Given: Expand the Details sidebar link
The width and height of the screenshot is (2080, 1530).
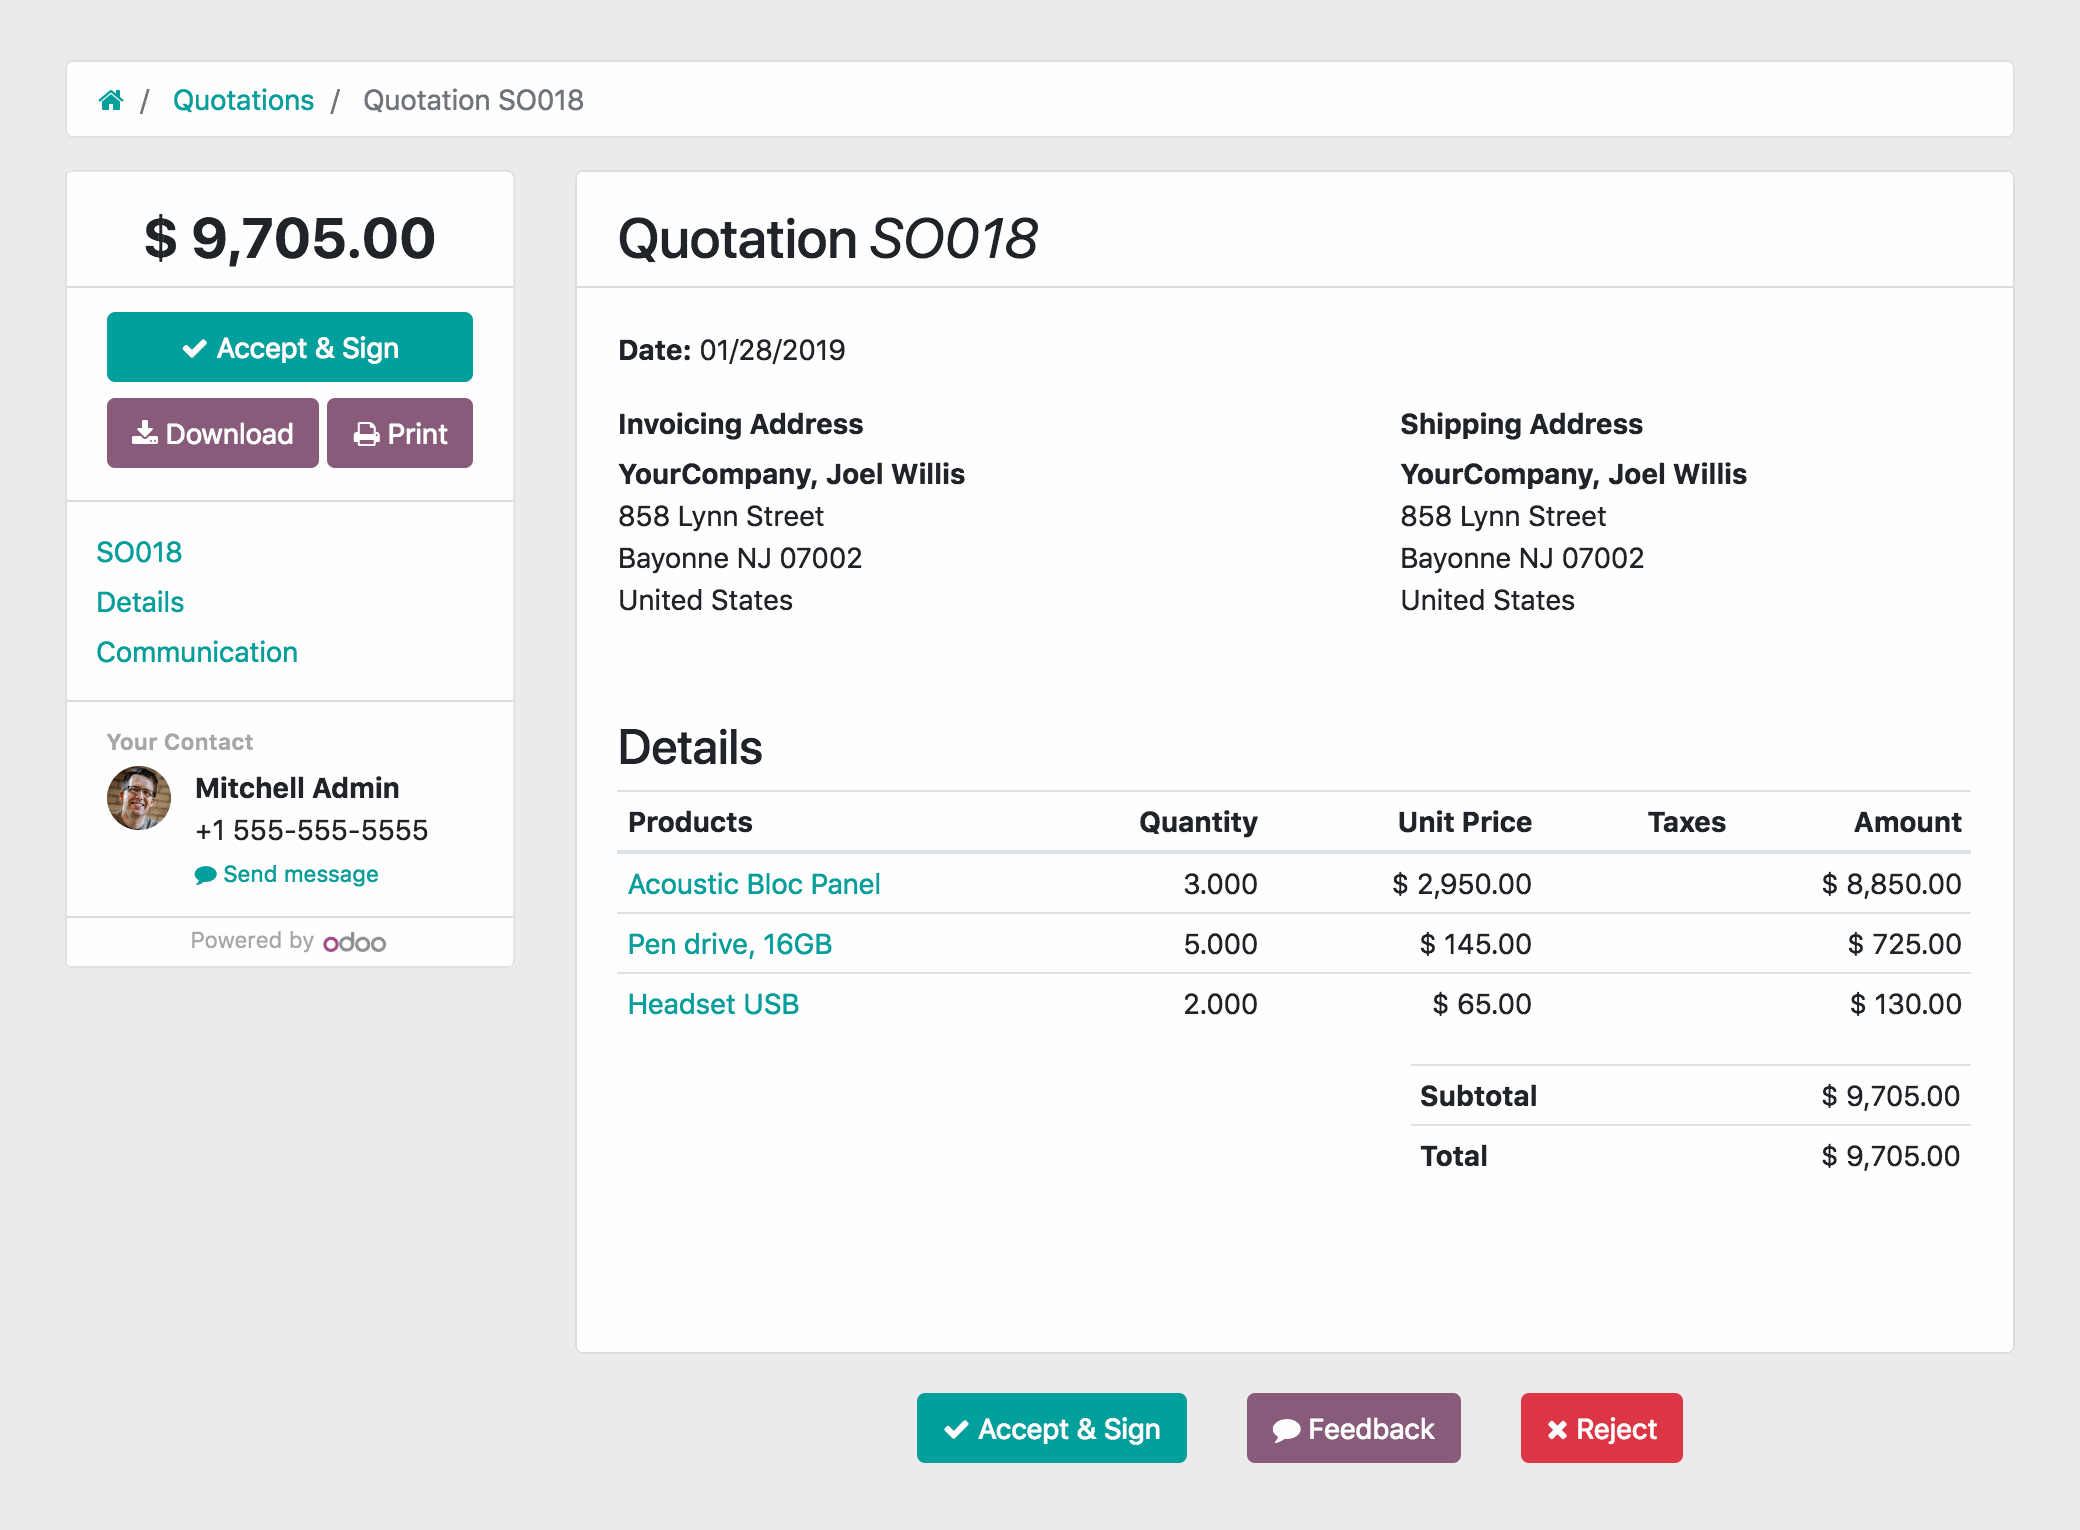Looking at the screenshot, I should point(142,601).
